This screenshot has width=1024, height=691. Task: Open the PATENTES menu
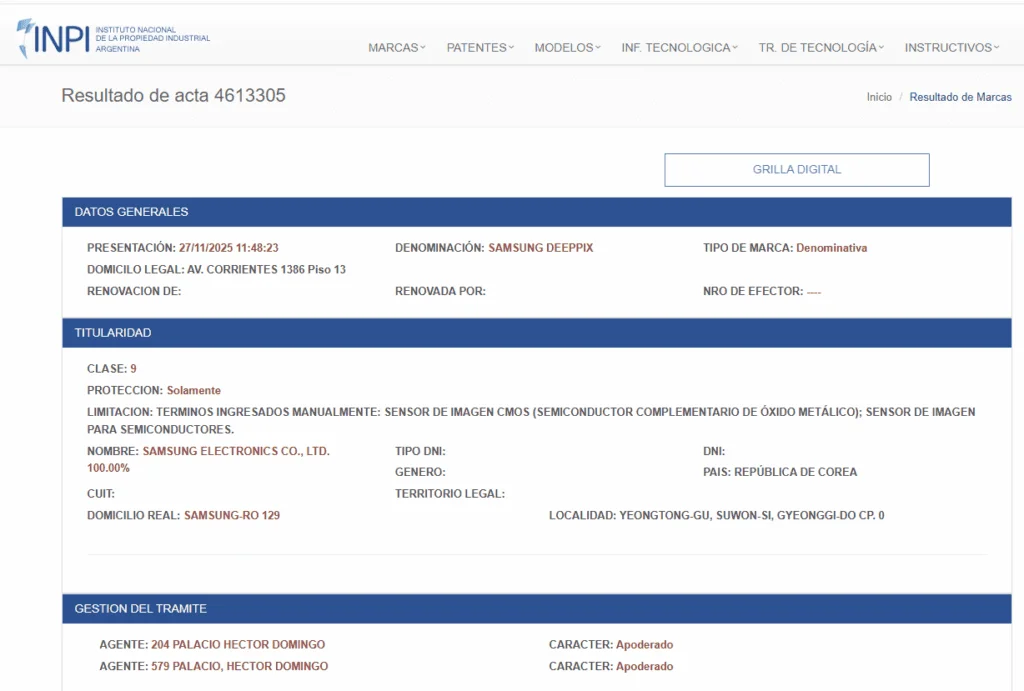click(479, 47)
